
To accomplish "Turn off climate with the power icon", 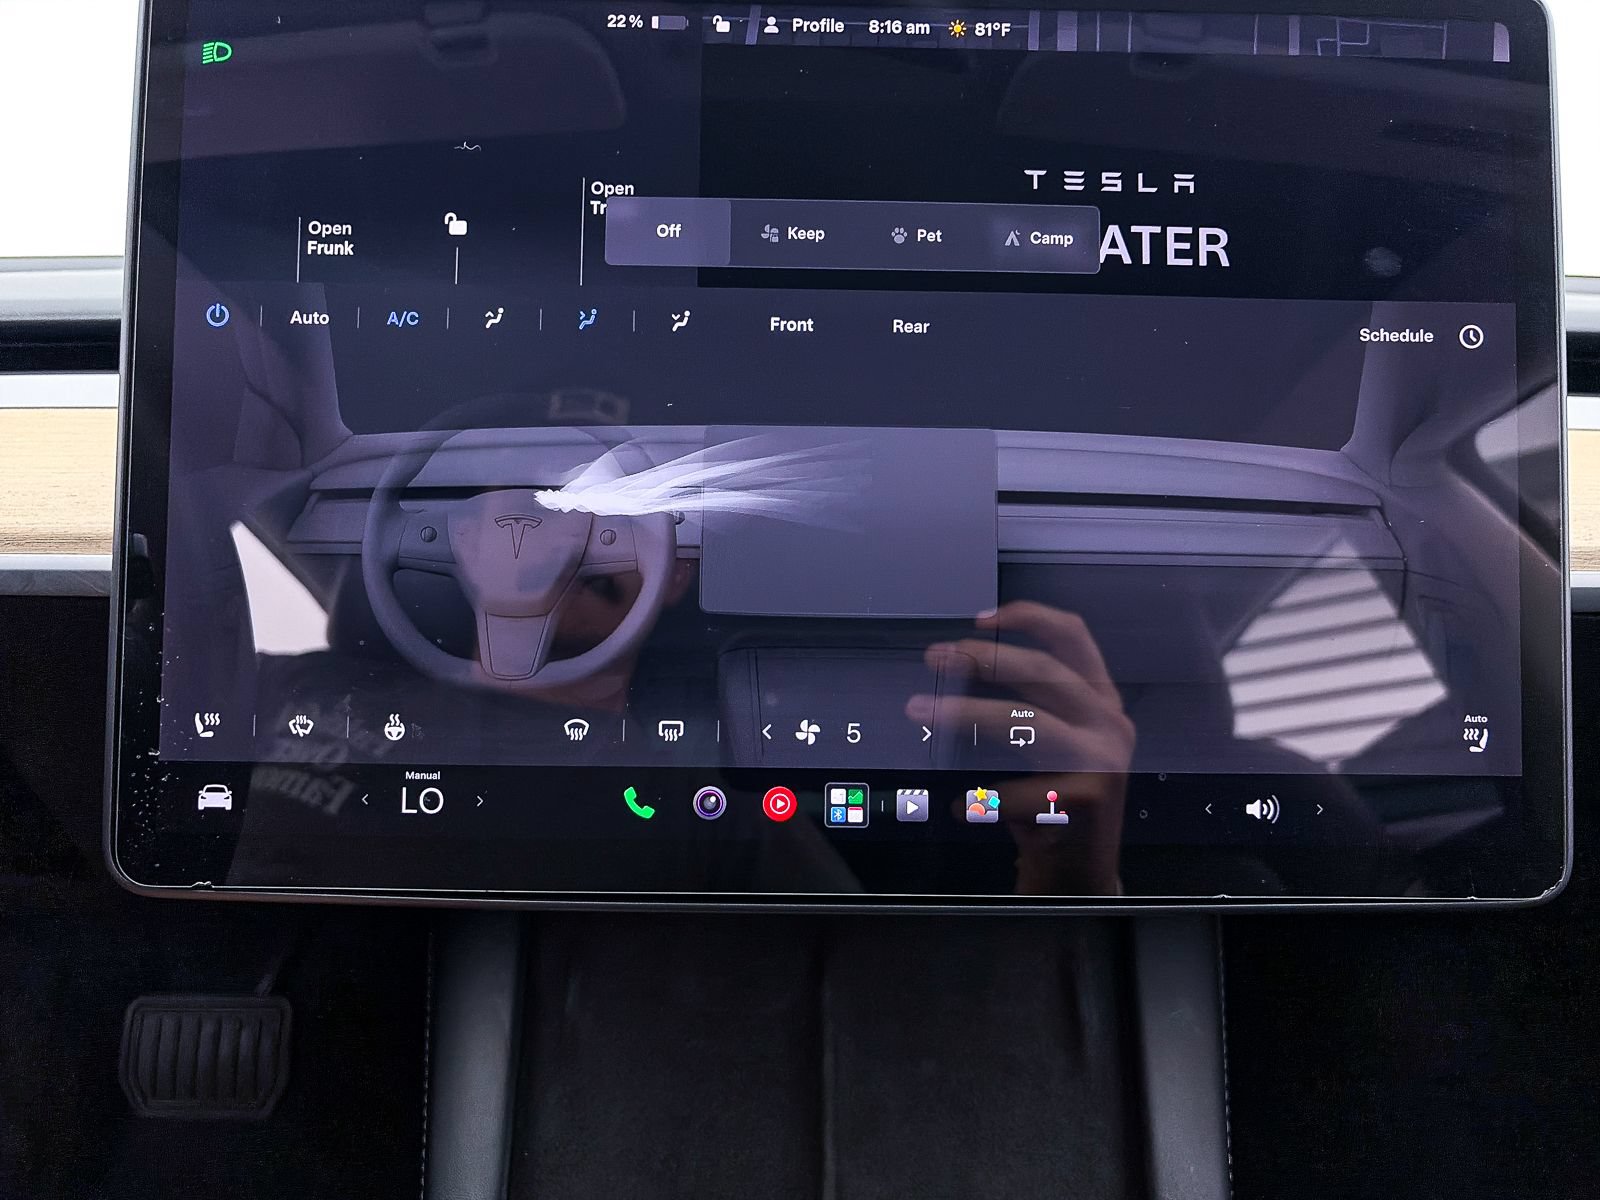I will [x=217, y=316].
